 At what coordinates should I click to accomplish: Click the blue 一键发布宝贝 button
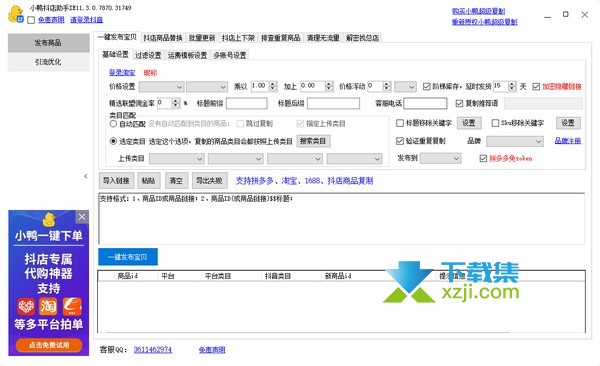[x=128, y=257]
